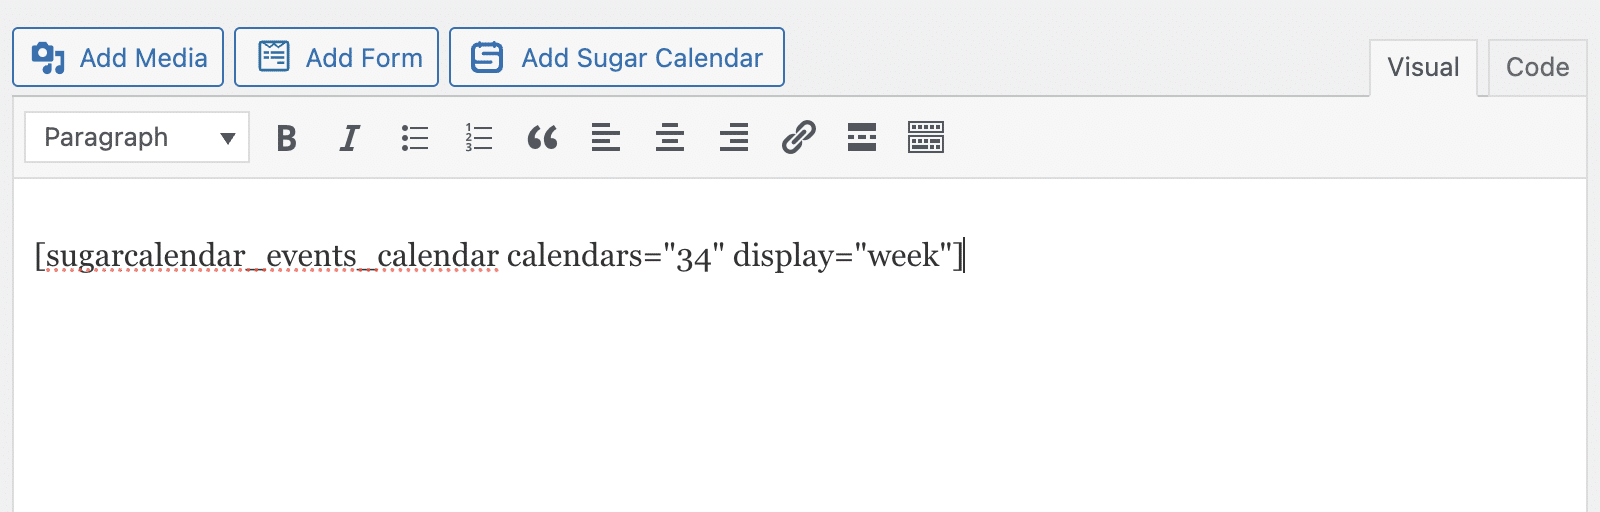Click the empty editor area below the shortcode

click(800, 400)
